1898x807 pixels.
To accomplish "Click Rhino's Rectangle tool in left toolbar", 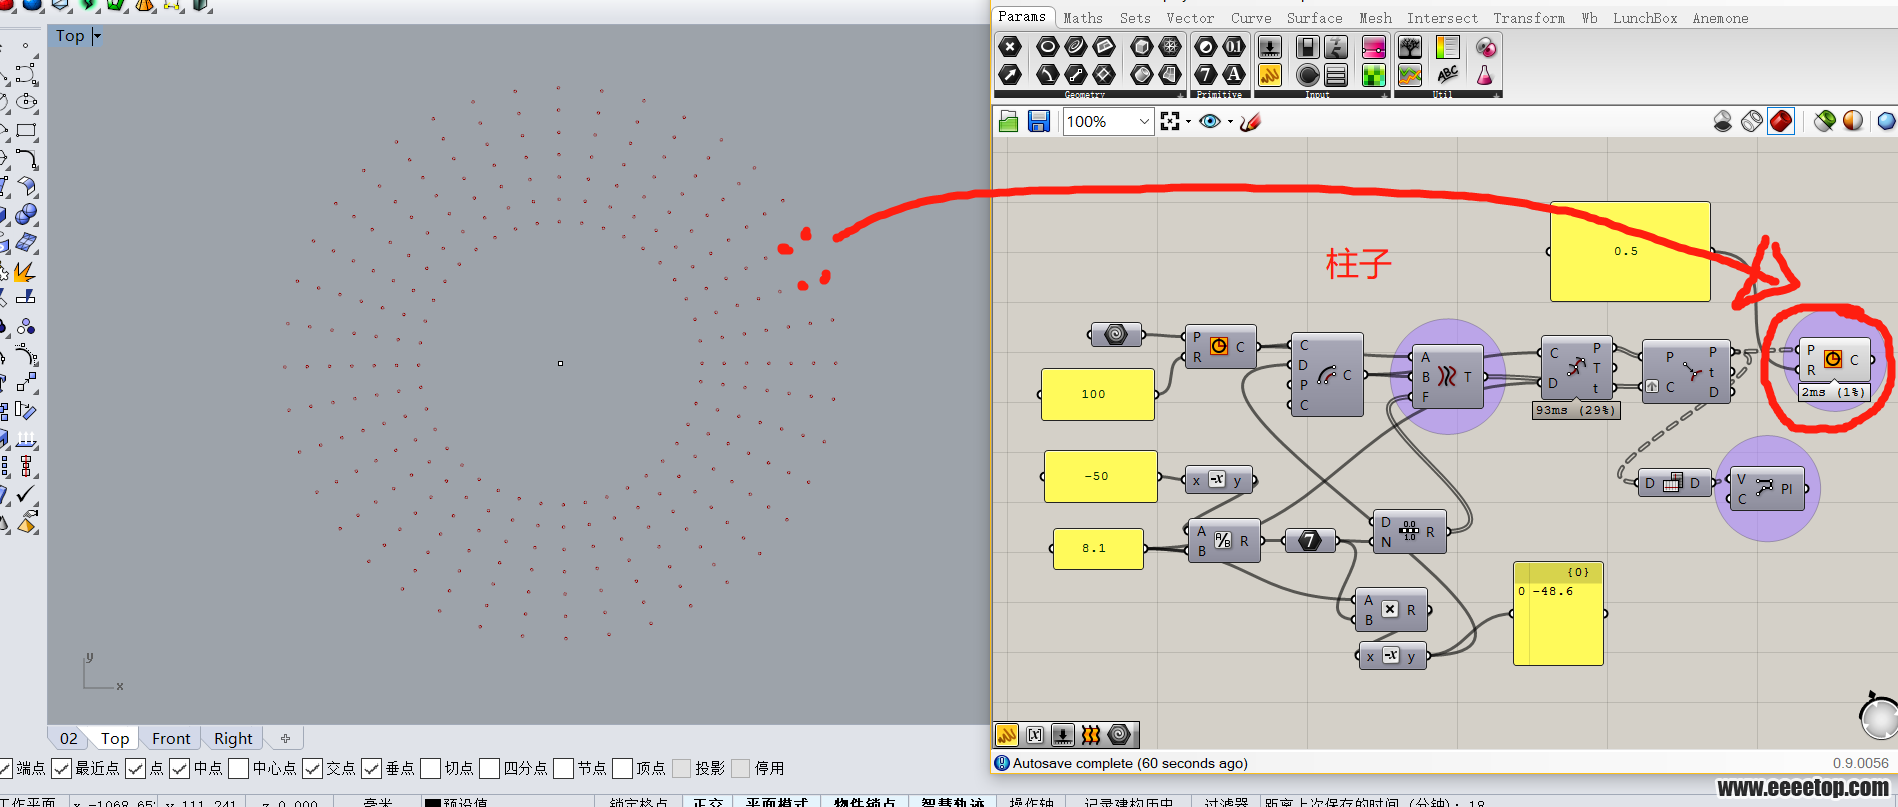I will coord(26,130).
